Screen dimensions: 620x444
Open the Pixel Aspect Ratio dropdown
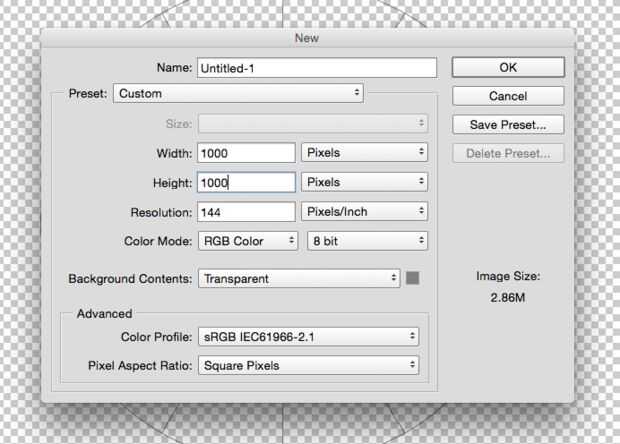tap(308, 365)
